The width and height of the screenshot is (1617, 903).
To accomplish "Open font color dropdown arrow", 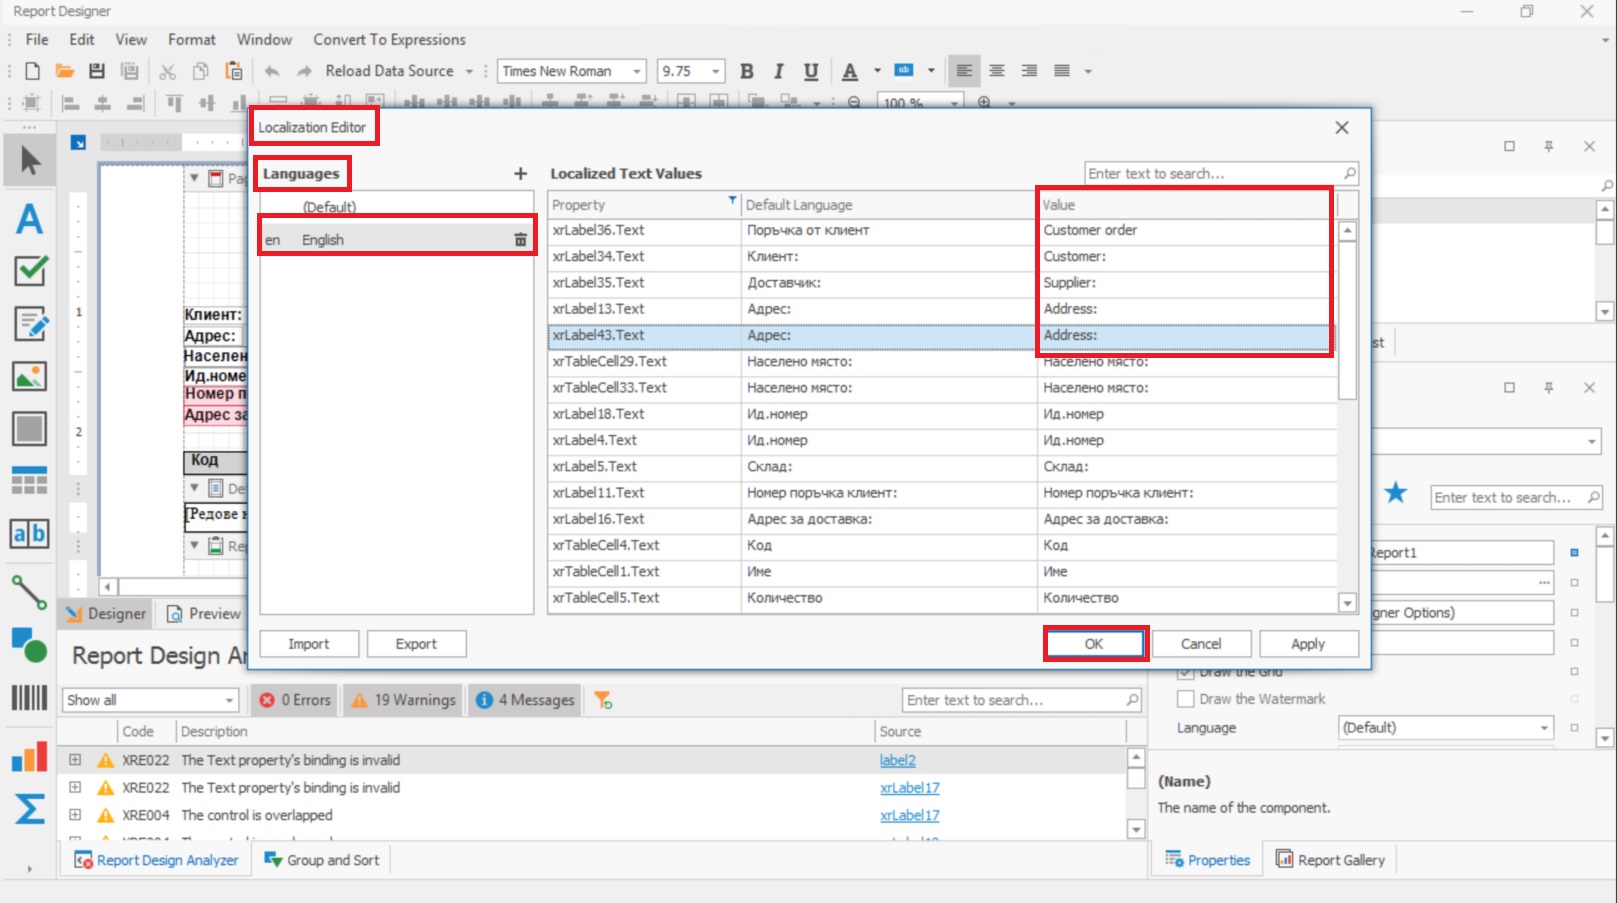I will point(877,71).
